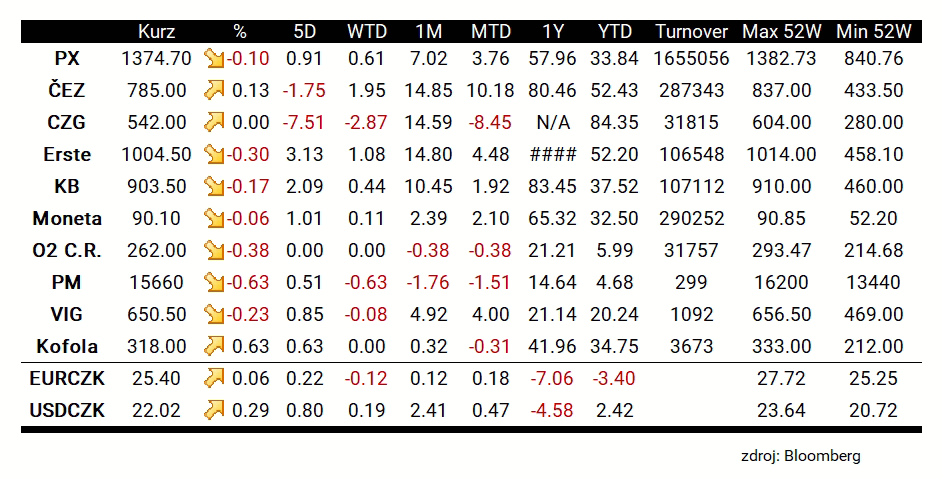The width and height of the screenshot is (943, 479).
Task: Click the PM price 15660
Action: (x=156, y=282)
